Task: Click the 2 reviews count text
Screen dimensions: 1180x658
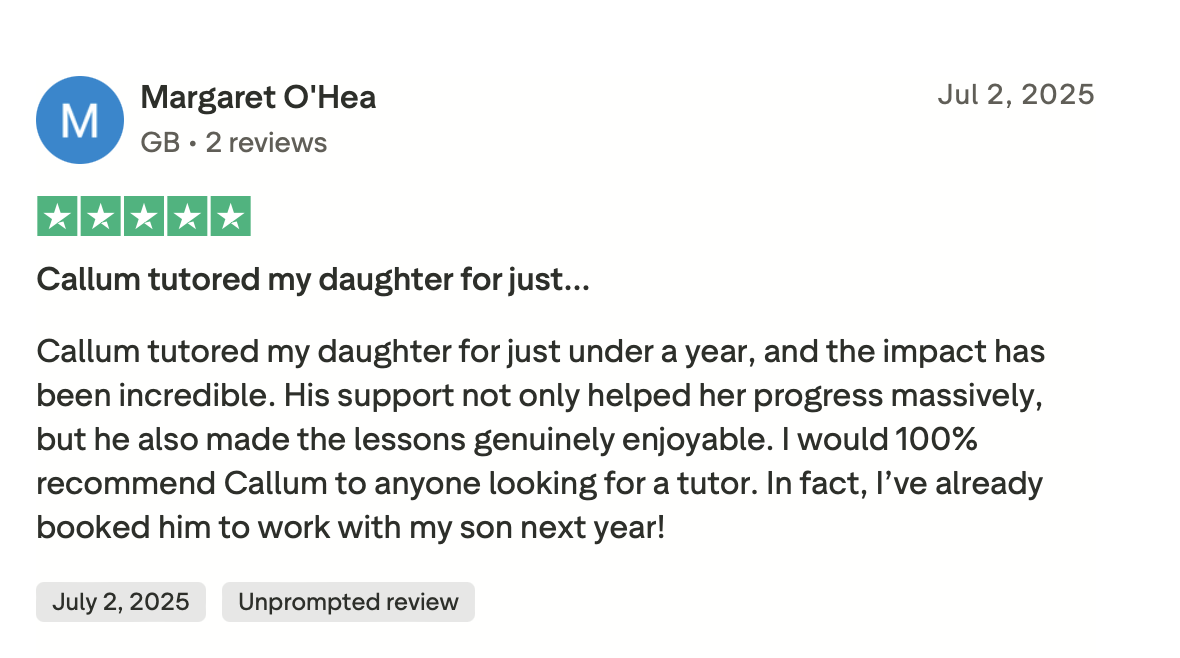Action: [x=266, y=142]
